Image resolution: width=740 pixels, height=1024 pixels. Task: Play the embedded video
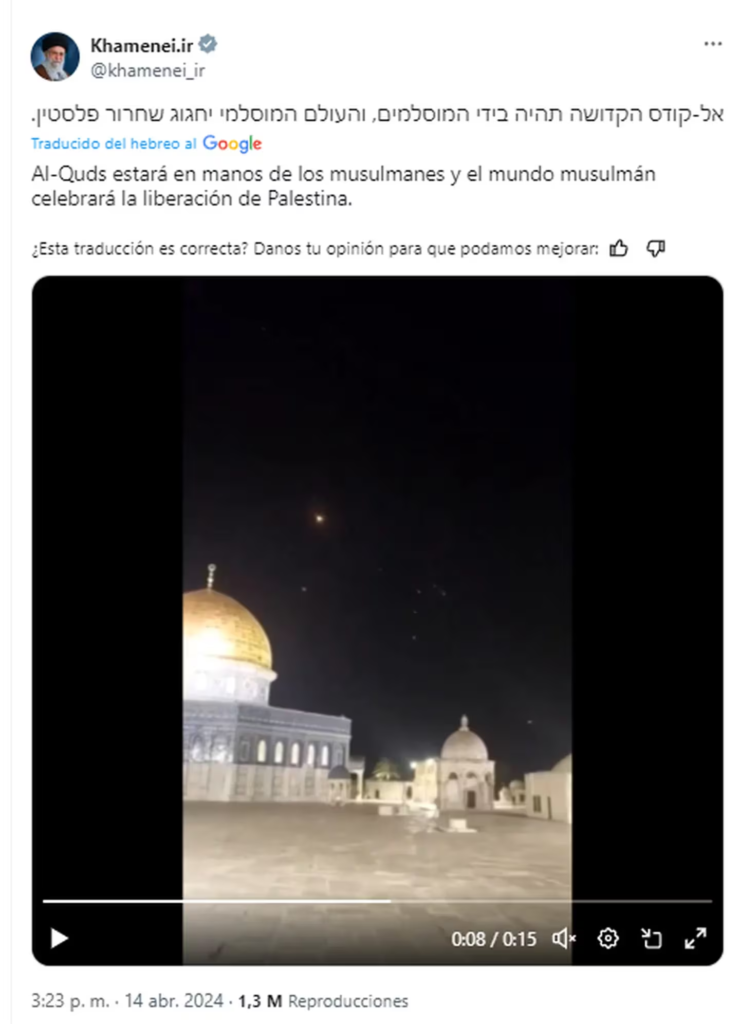coord(59,938)
